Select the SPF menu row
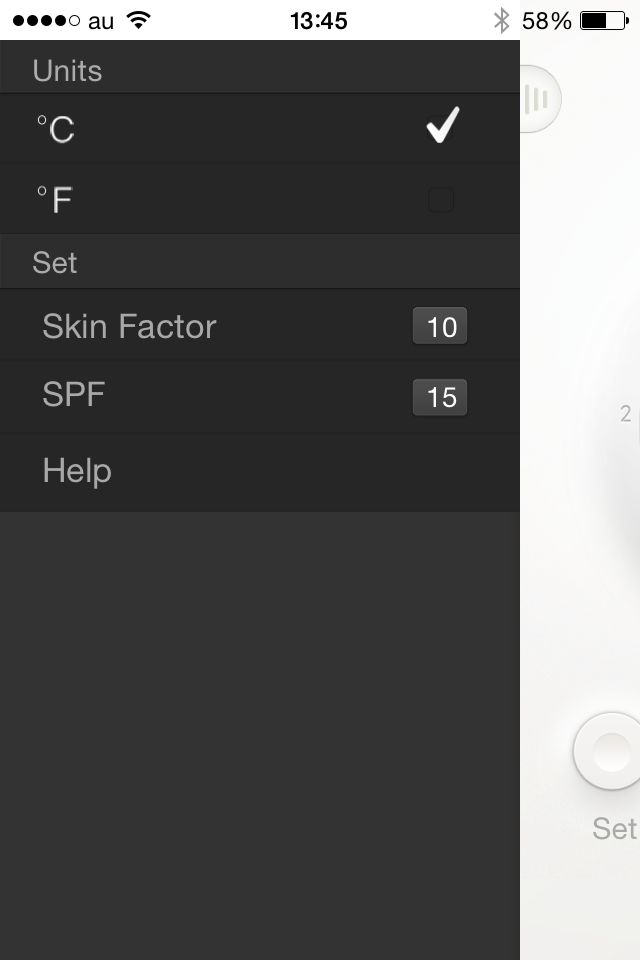This screenshot has width=640, height=960. point(260,396)
